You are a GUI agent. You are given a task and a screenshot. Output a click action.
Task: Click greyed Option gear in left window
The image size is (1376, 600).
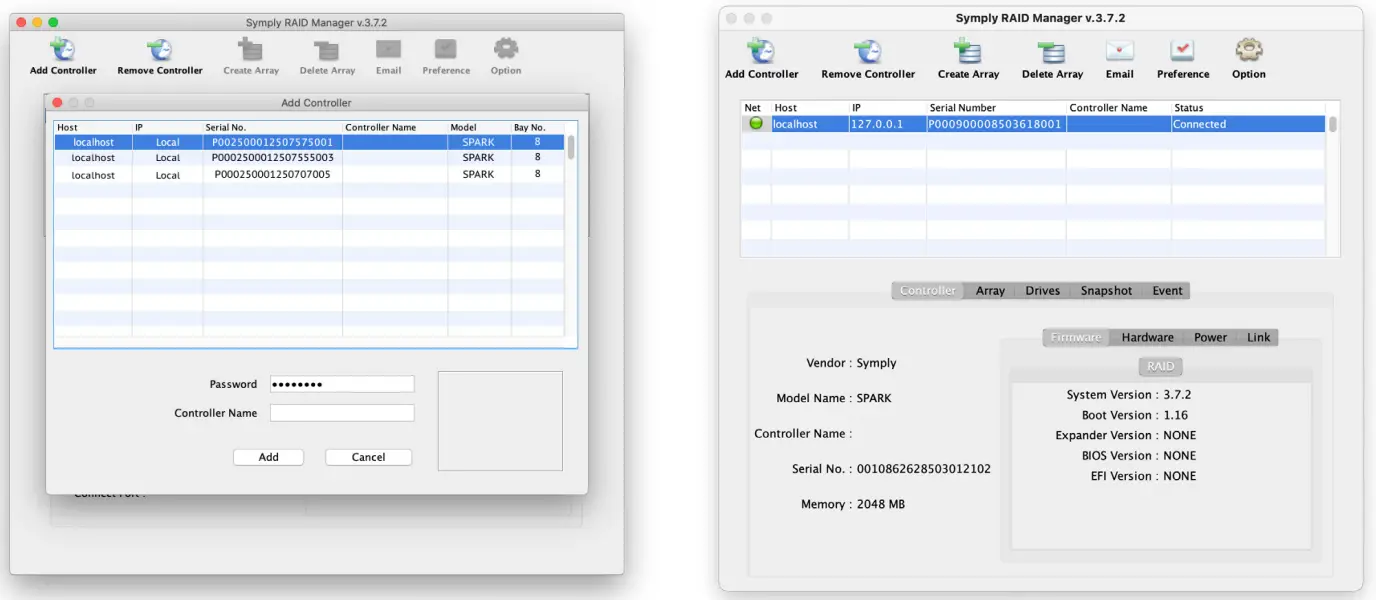pyautogui.click(x=506, y=49)
